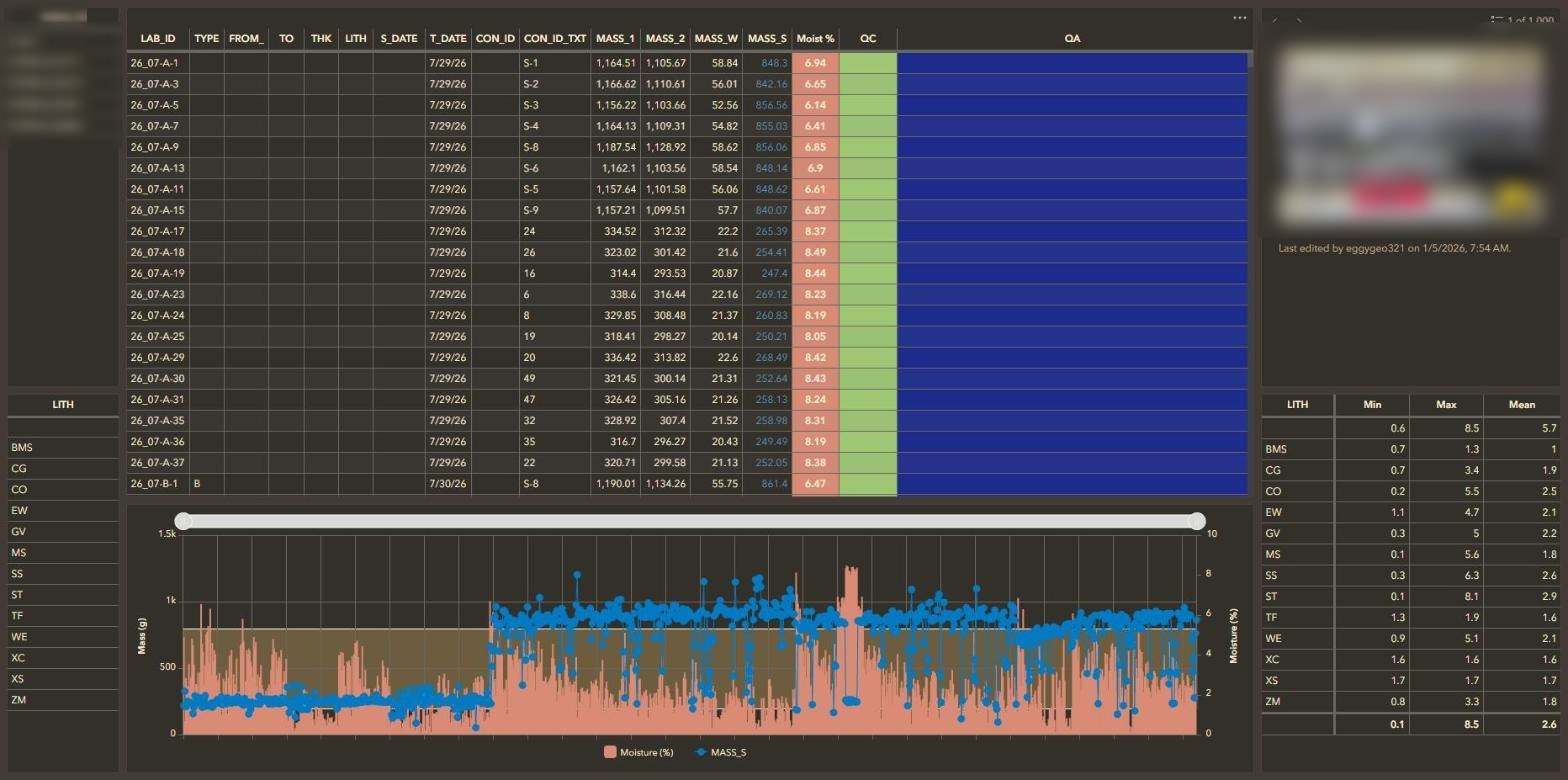Select XC in the LITH filter list
The height and width of the screenshot is (780, 1568).
(63, 658)
